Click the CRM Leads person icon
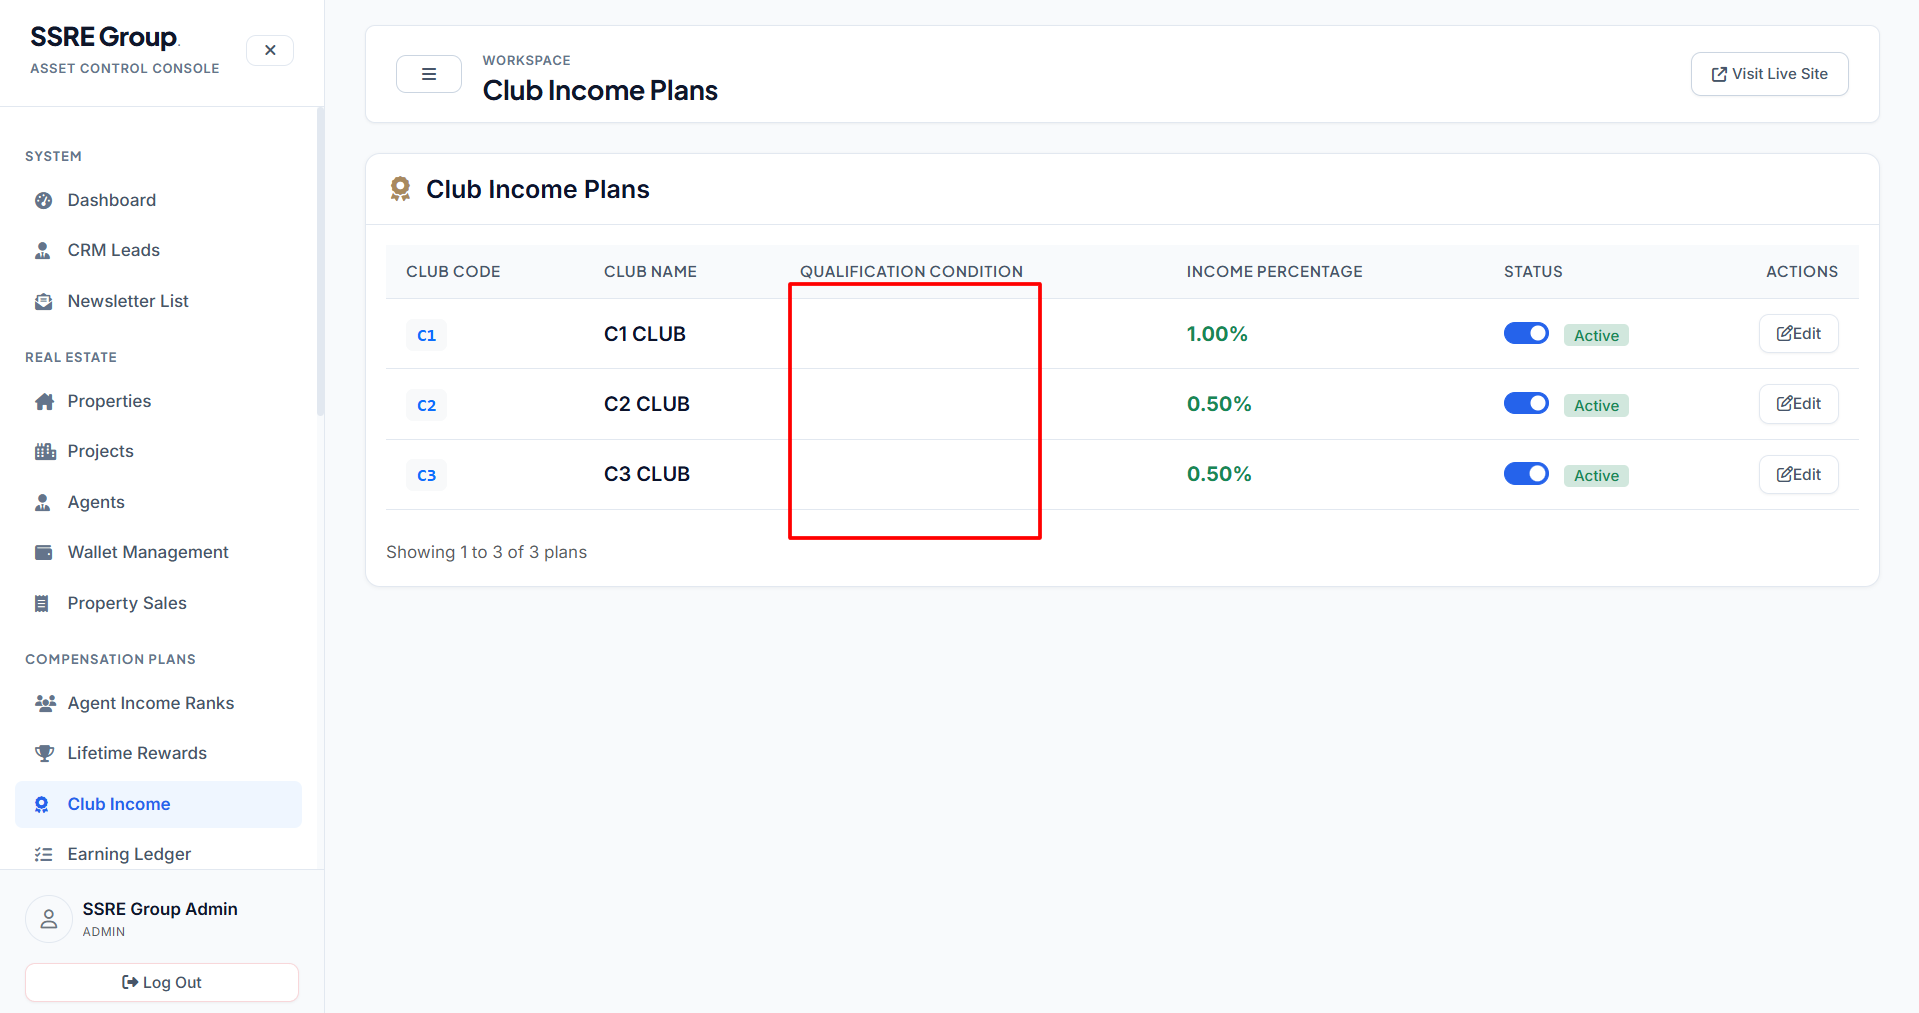 tap(43, 250)
